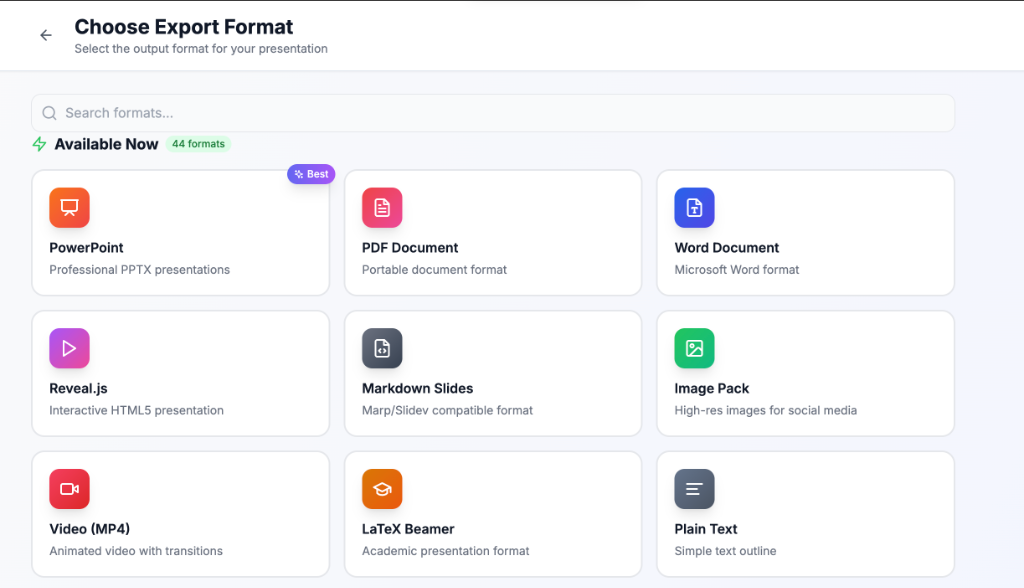Choose LaTeX Beamer academic format

point(492,514)
